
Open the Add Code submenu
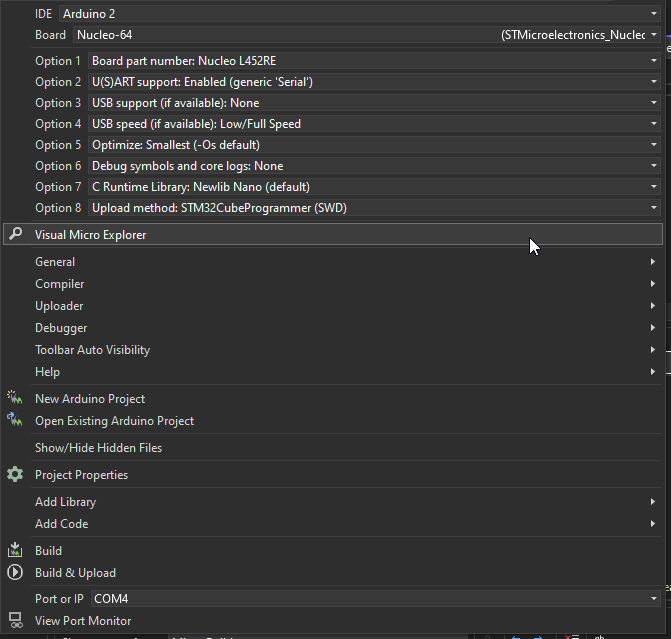click(333, 523)
